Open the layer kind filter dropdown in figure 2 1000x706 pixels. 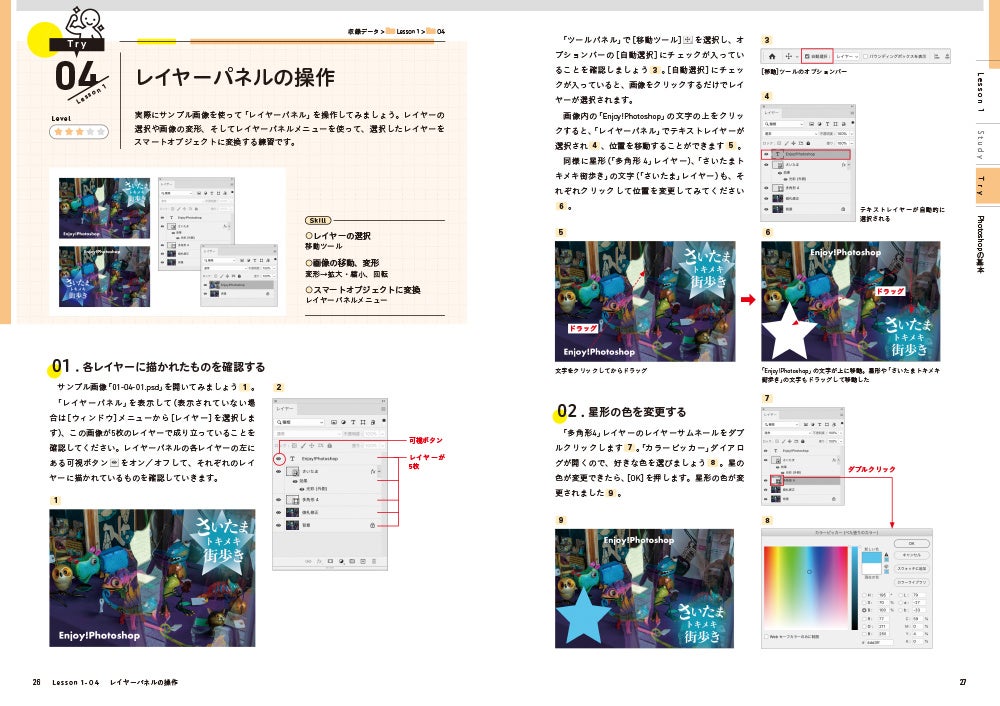tap(300, 422)
